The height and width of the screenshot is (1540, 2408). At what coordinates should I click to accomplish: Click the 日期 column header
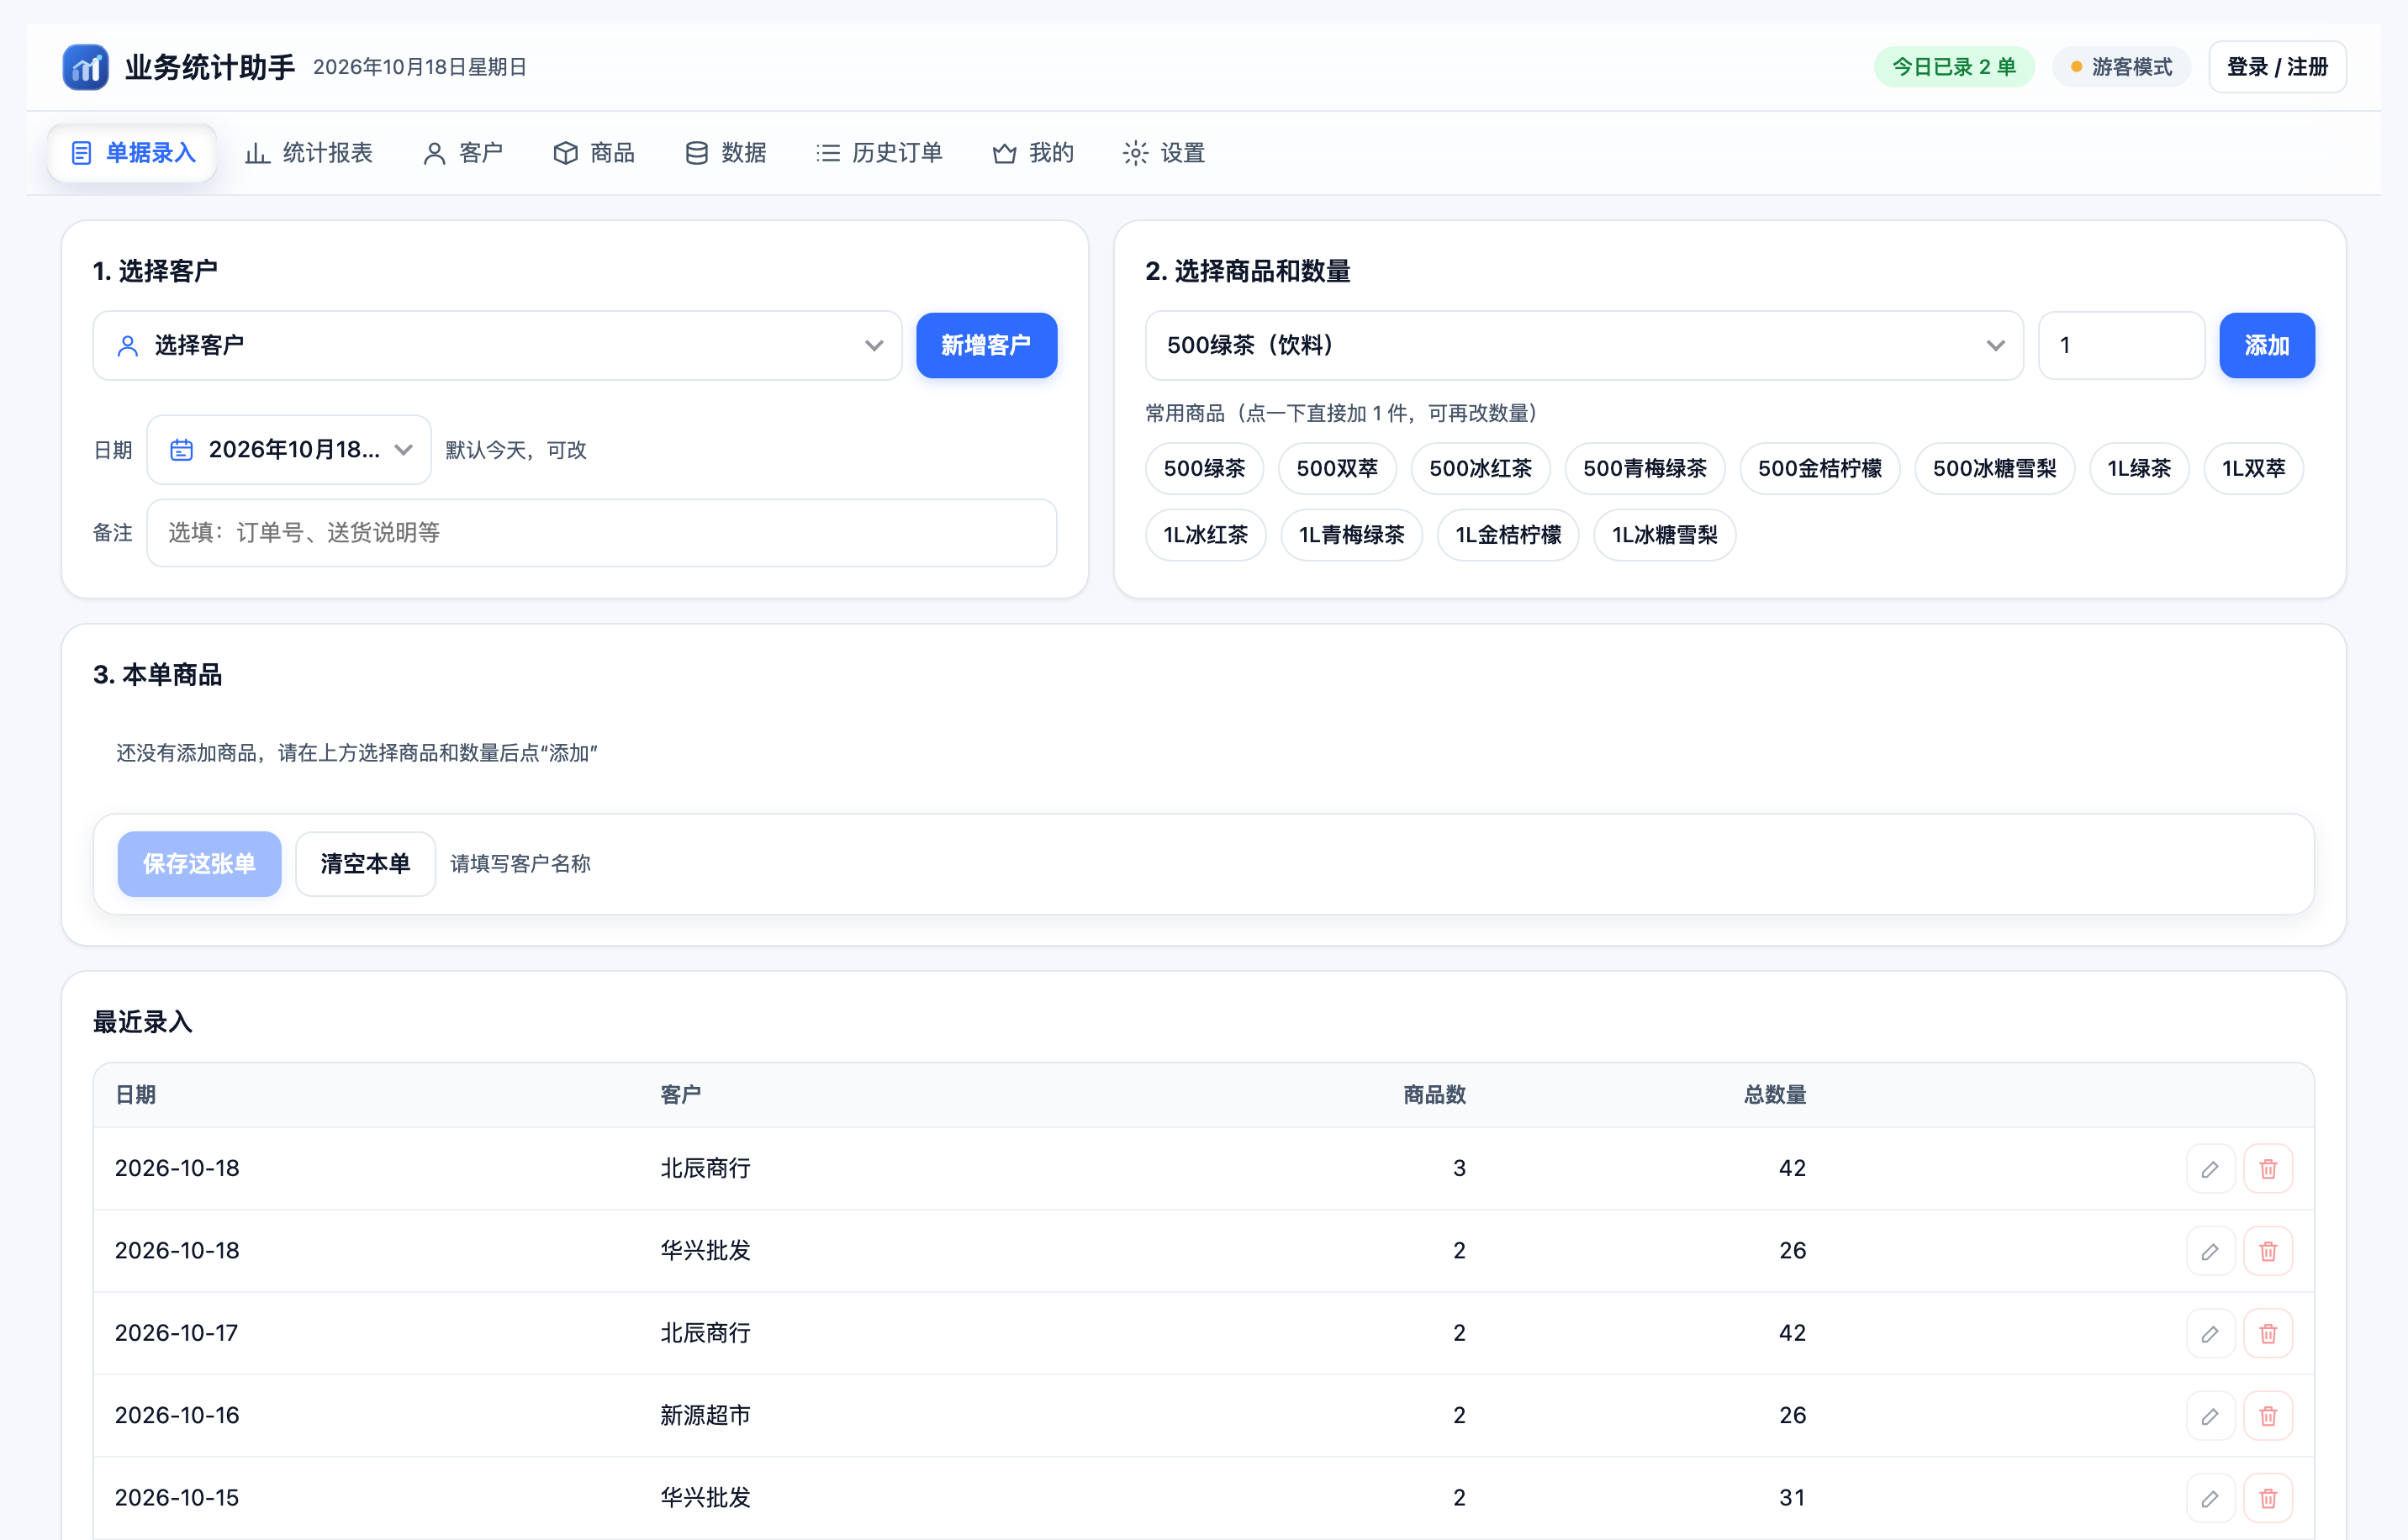pos(136,1095)
